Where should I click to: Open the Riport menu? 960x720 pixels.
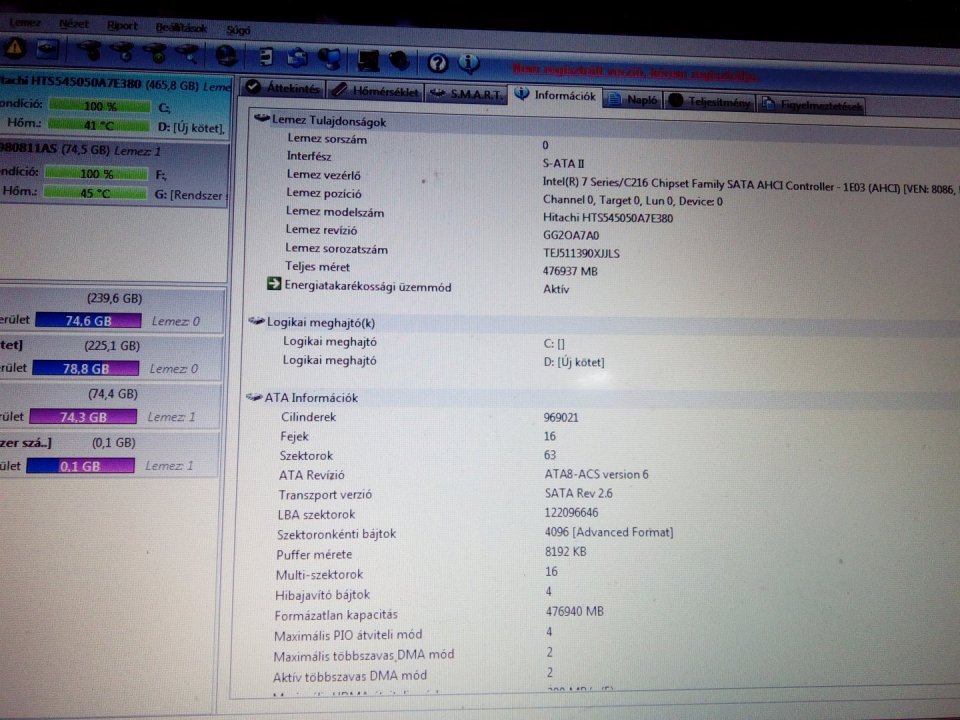point(122,26)
